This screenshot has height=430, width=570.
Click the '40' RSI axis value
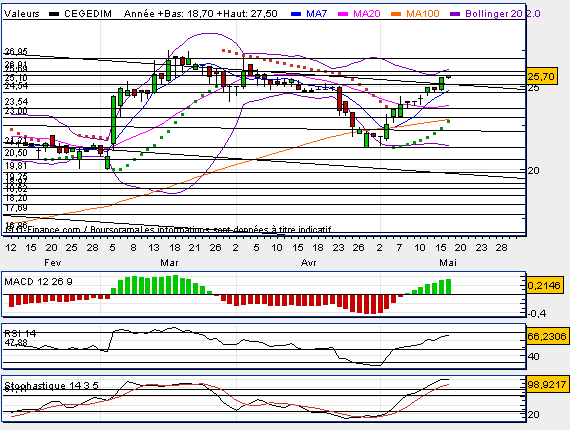pos(534,357)
